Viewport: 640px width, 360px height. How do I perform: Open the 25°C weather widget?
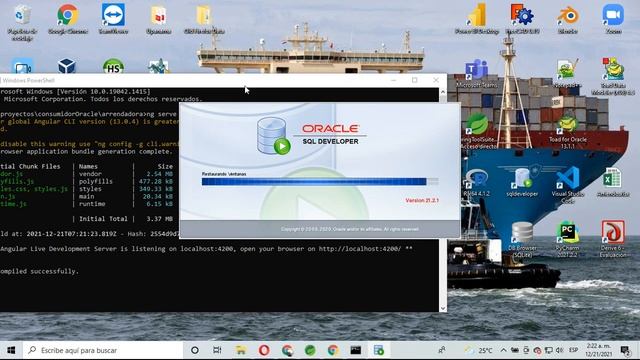click(x=479, y=350)
